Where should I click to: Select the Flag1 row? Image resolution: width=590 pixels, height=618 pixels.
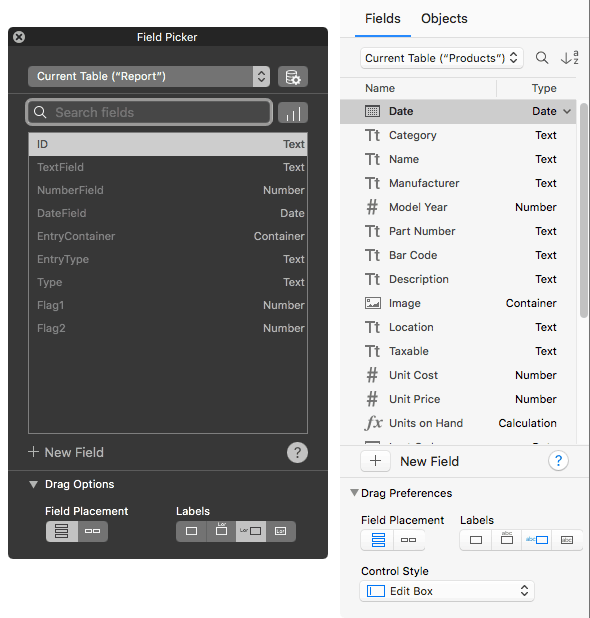[x=168, y=305]
